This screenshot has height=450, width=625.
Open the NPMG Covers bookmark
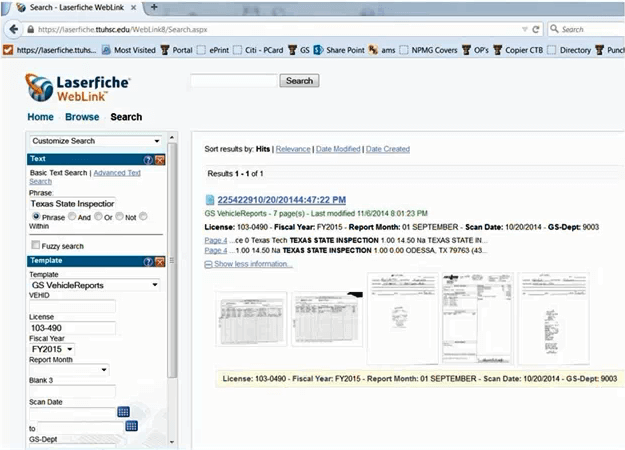pos(428,50)
